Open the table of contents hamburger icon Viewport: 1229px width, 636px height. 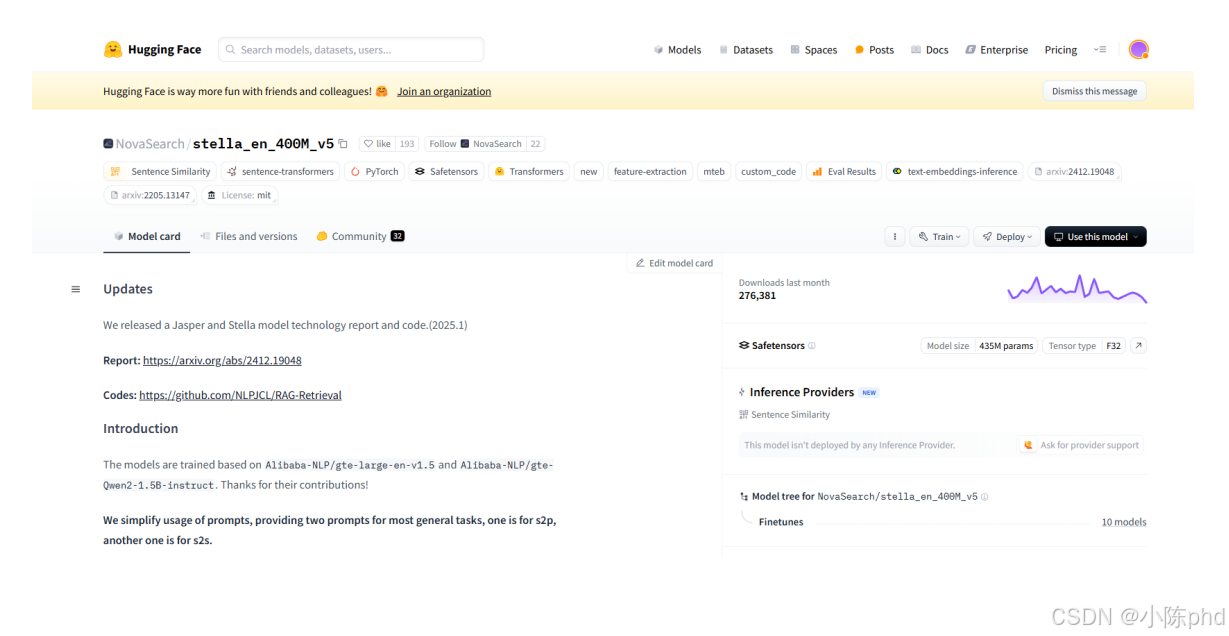click(x=75, y=289)
